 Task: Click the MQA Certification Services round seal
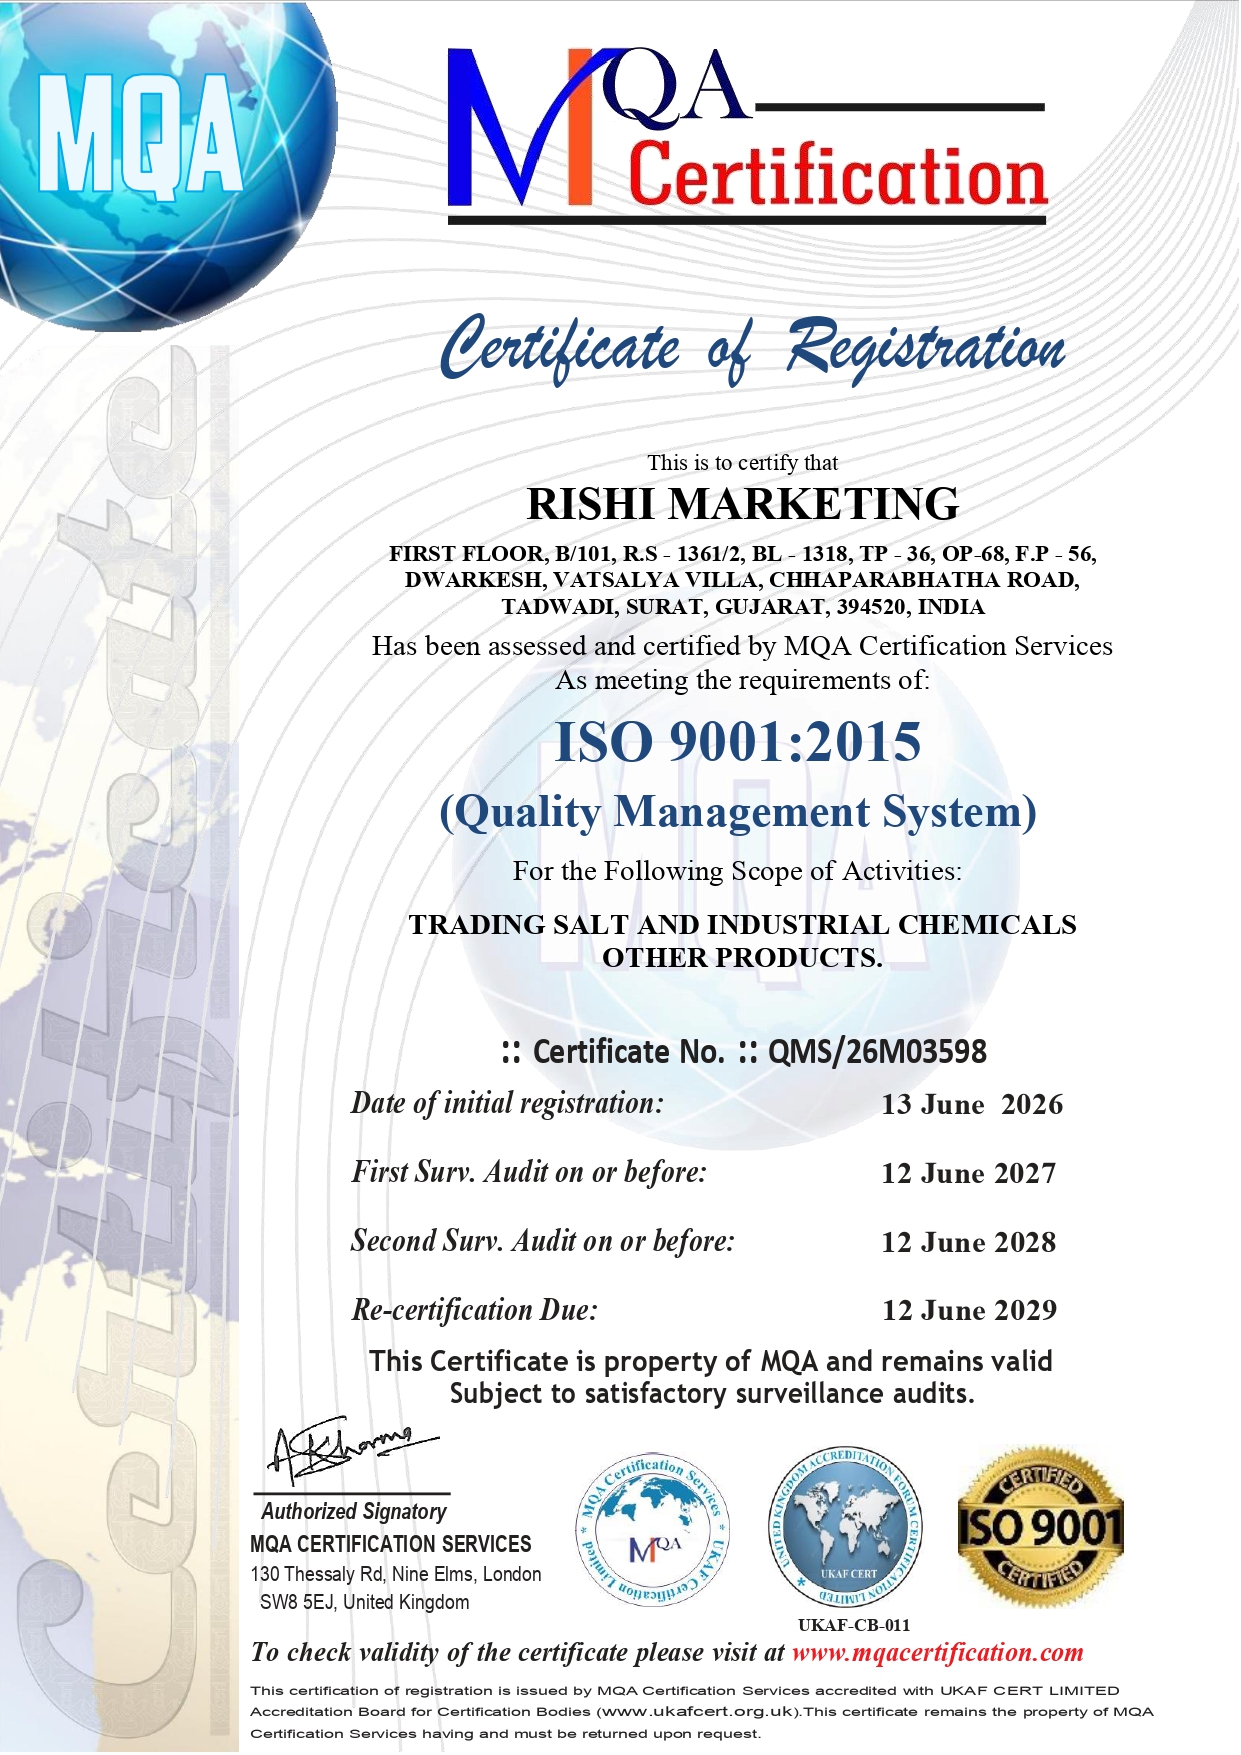(652, 1530)
